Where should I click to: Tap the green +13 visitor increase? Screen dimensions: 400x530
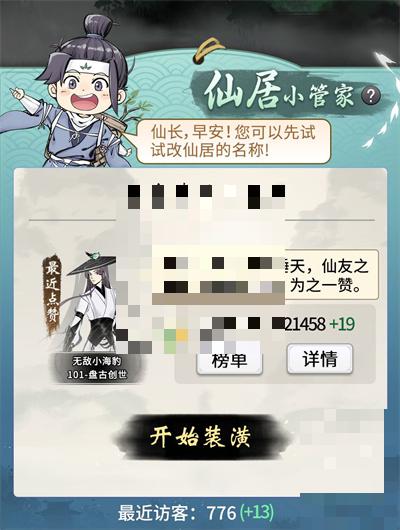coord(257,513)
